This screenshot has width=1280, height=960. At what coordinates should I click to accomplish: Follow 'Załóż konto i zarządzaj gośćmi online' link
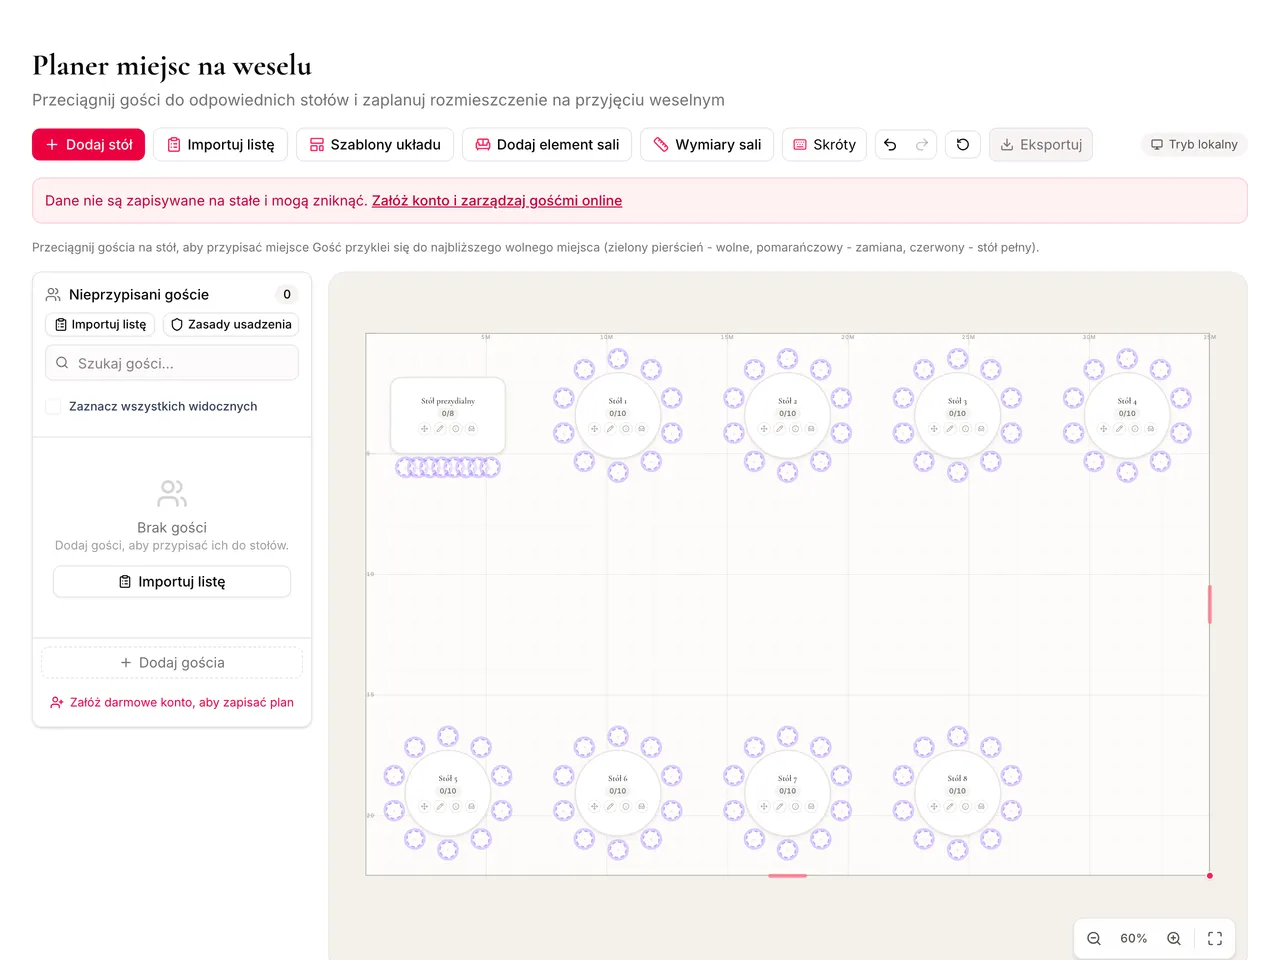click(x=497, y=201)
